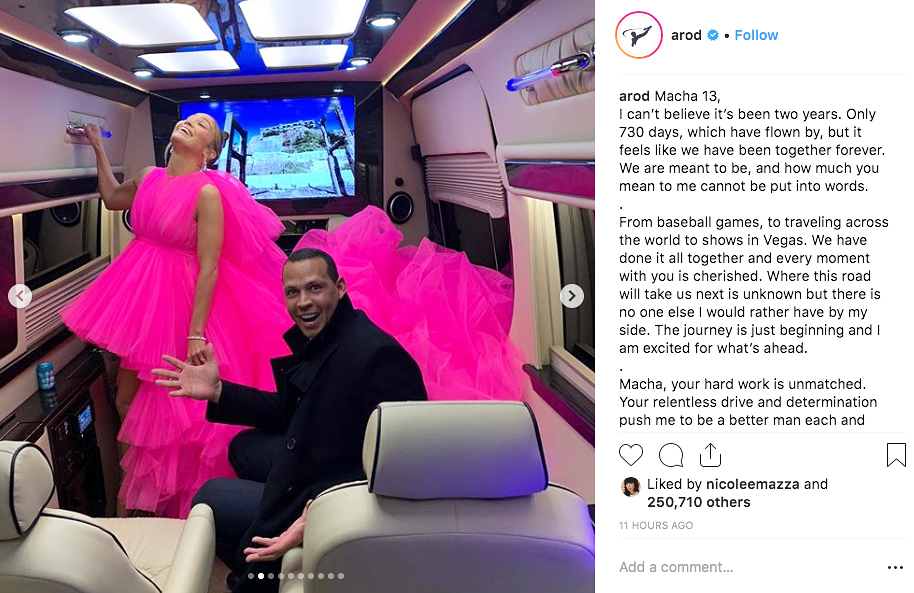Open arod's profile picture avatar
This screenshot has width=914, height=593.
[639, 35]
